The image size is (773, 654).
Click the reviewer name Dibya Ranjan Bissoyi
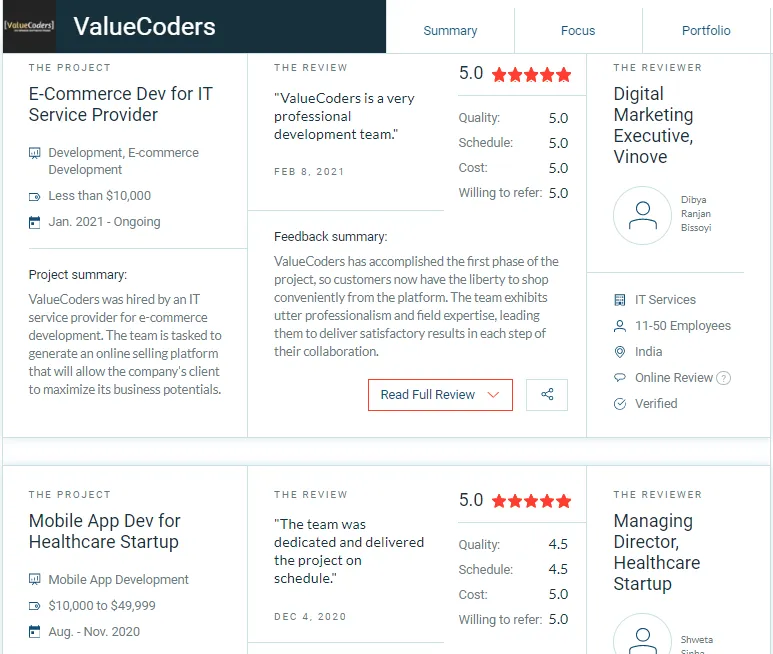pyautogui.click(x=696, y=214)
